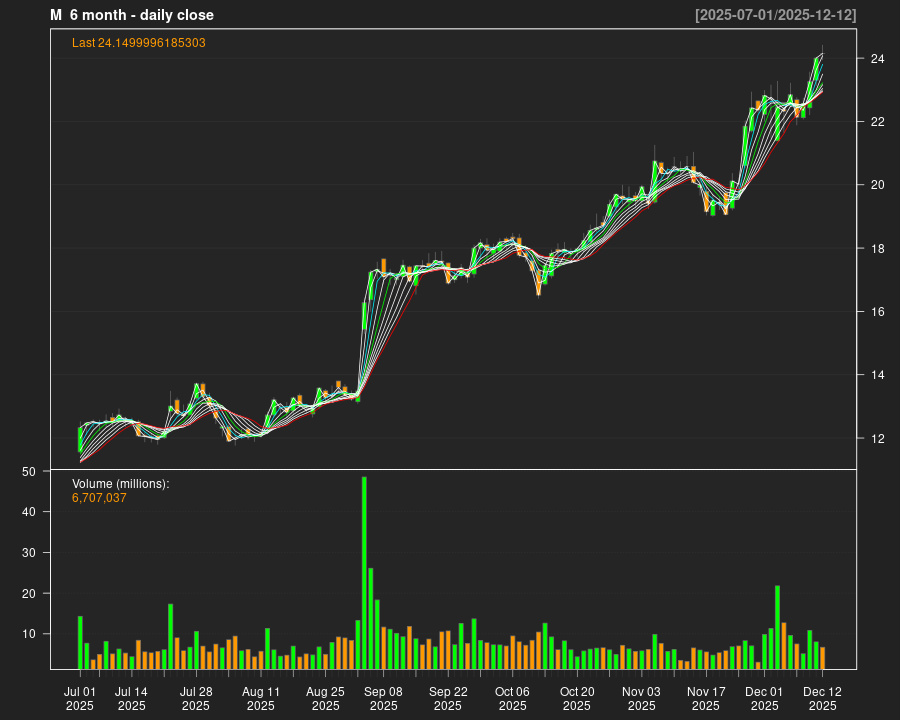The image size is (900, 720).
Task: Click the Nov 03 2025 x-axis label
Action: coord(641,698)
